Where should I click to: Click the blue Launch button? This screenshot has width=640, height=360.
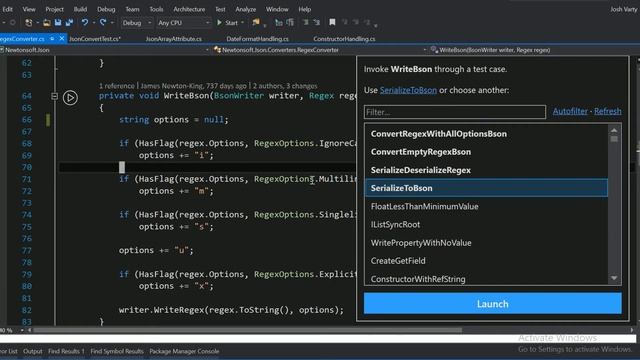click(x=493, y=304)
